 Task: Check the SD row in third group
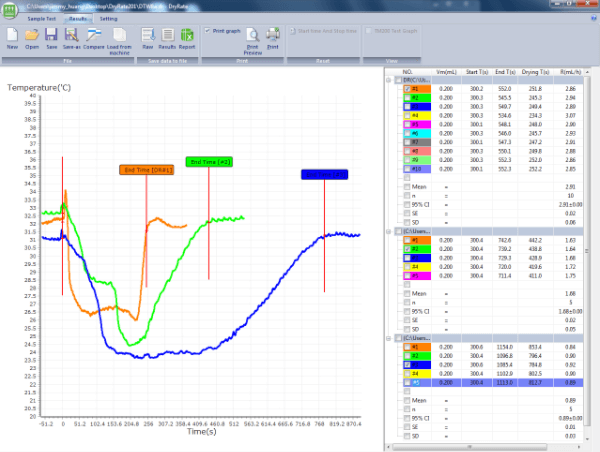(407, 436)
